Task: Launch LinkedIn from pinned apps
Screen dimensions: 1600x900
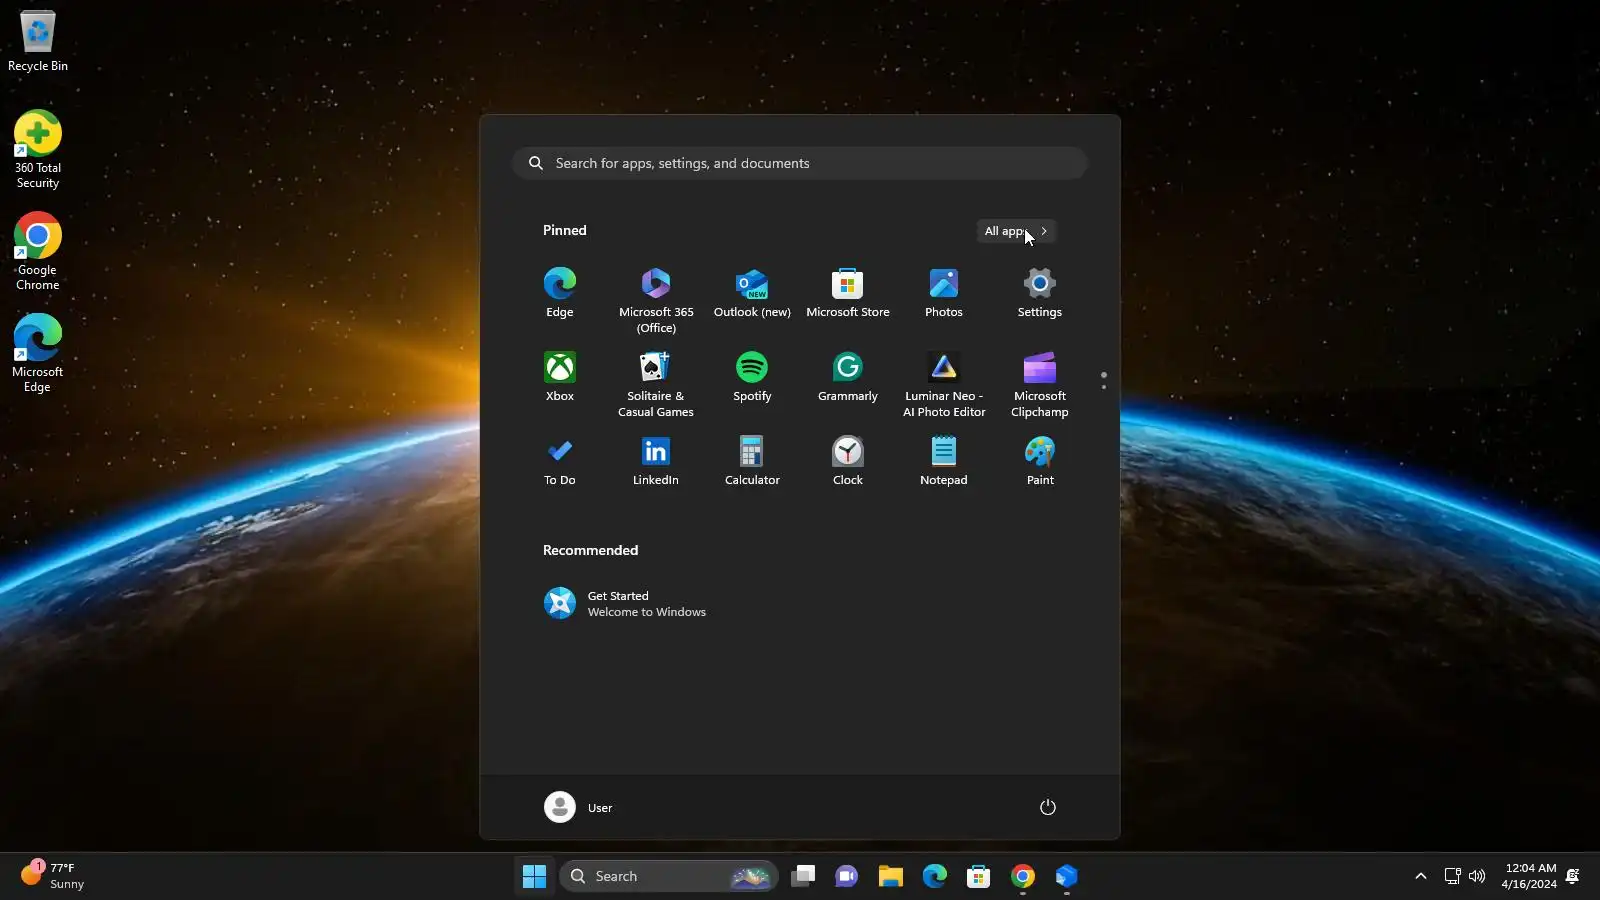Action: (x=656, y=461)
